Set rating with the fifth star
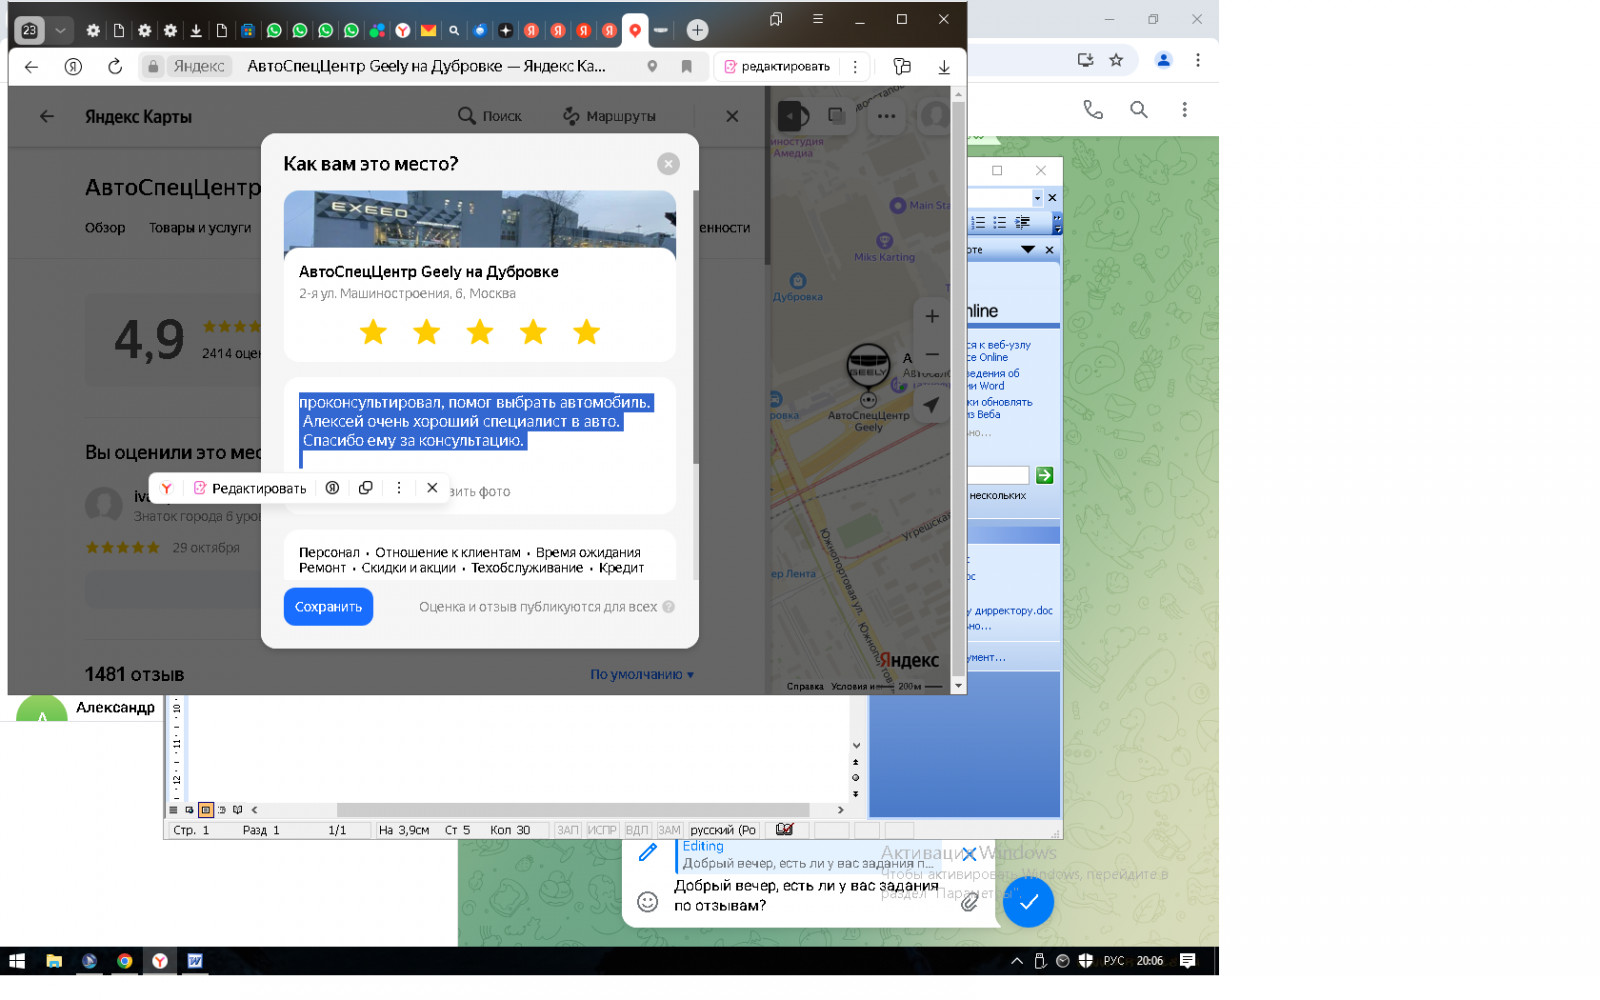The width and height of the screenshot is (1600, 1000). [x=587, y=331]
